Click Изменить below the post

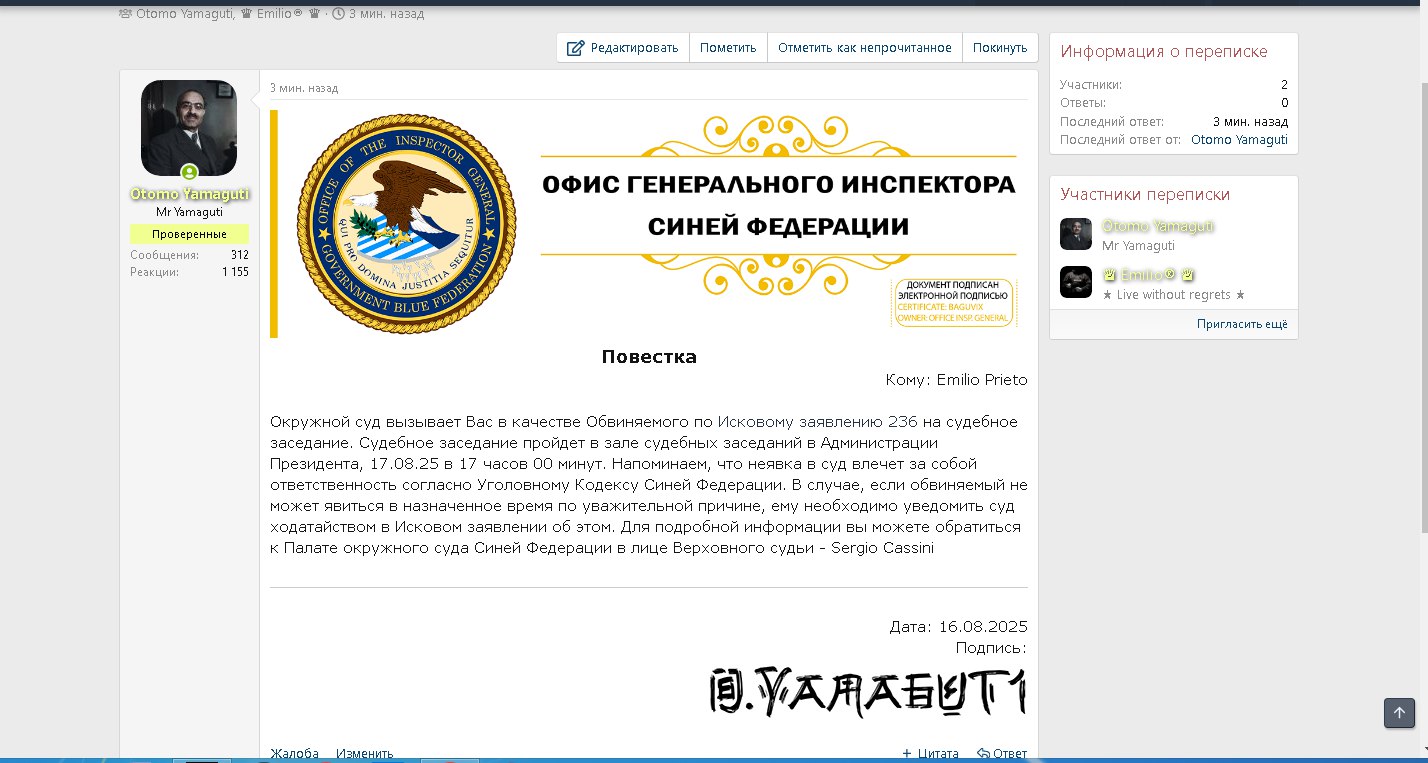point(364,754)
